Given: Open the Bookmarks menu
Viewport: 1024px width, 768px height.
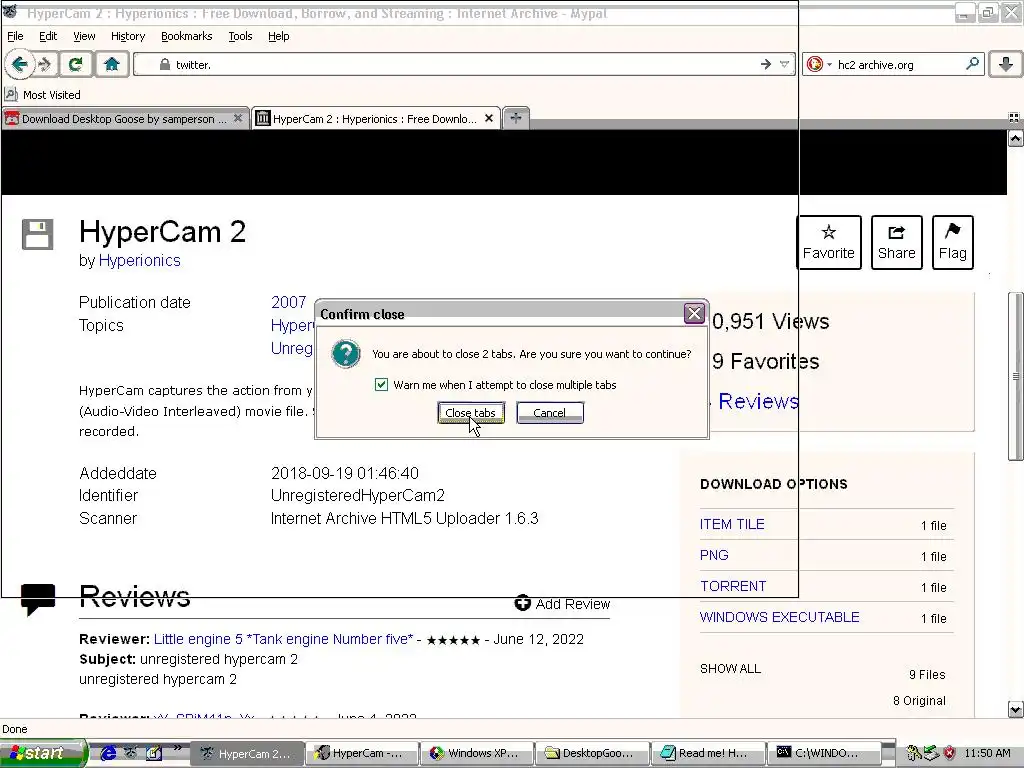Looking at the screenshot, I should coord(186,36).
